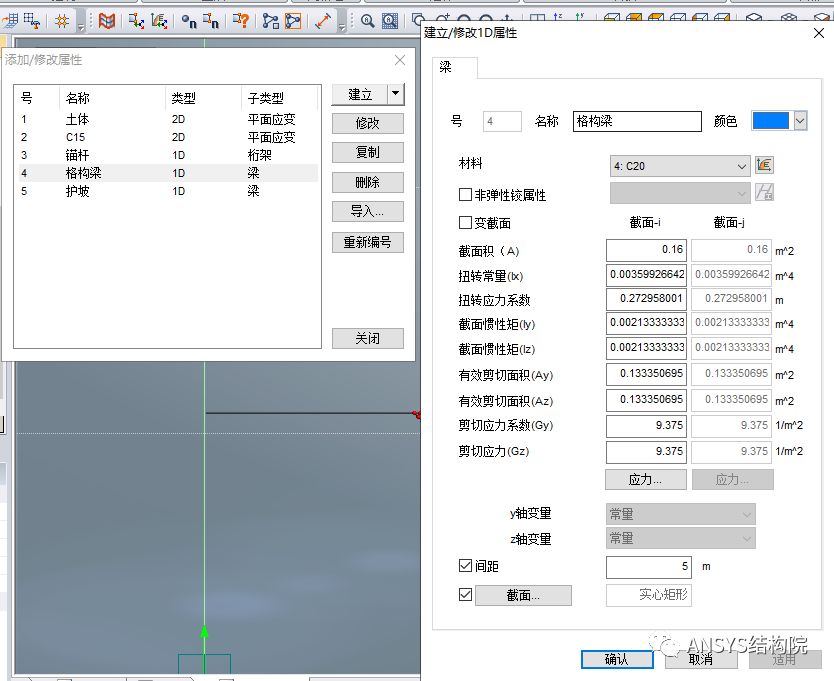
Task: Uncheck the 间距 checkbox
Action: pyautogui.click(x=465, y=566)
